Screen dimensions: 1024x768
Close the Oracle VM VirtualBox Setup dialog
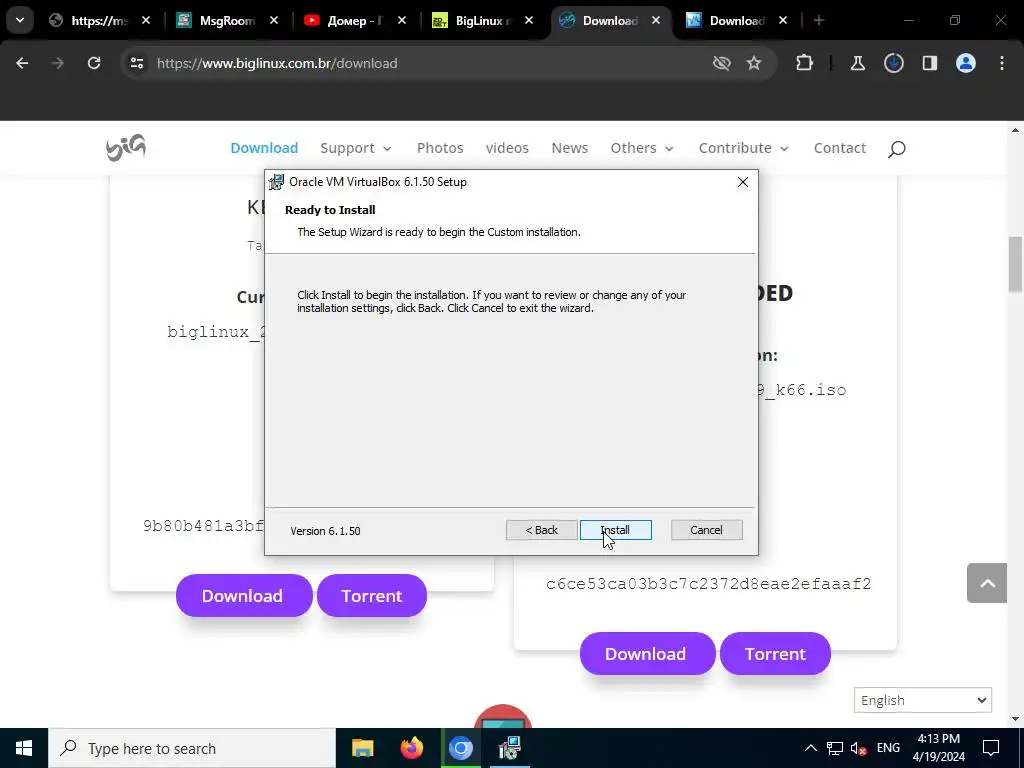743,182
